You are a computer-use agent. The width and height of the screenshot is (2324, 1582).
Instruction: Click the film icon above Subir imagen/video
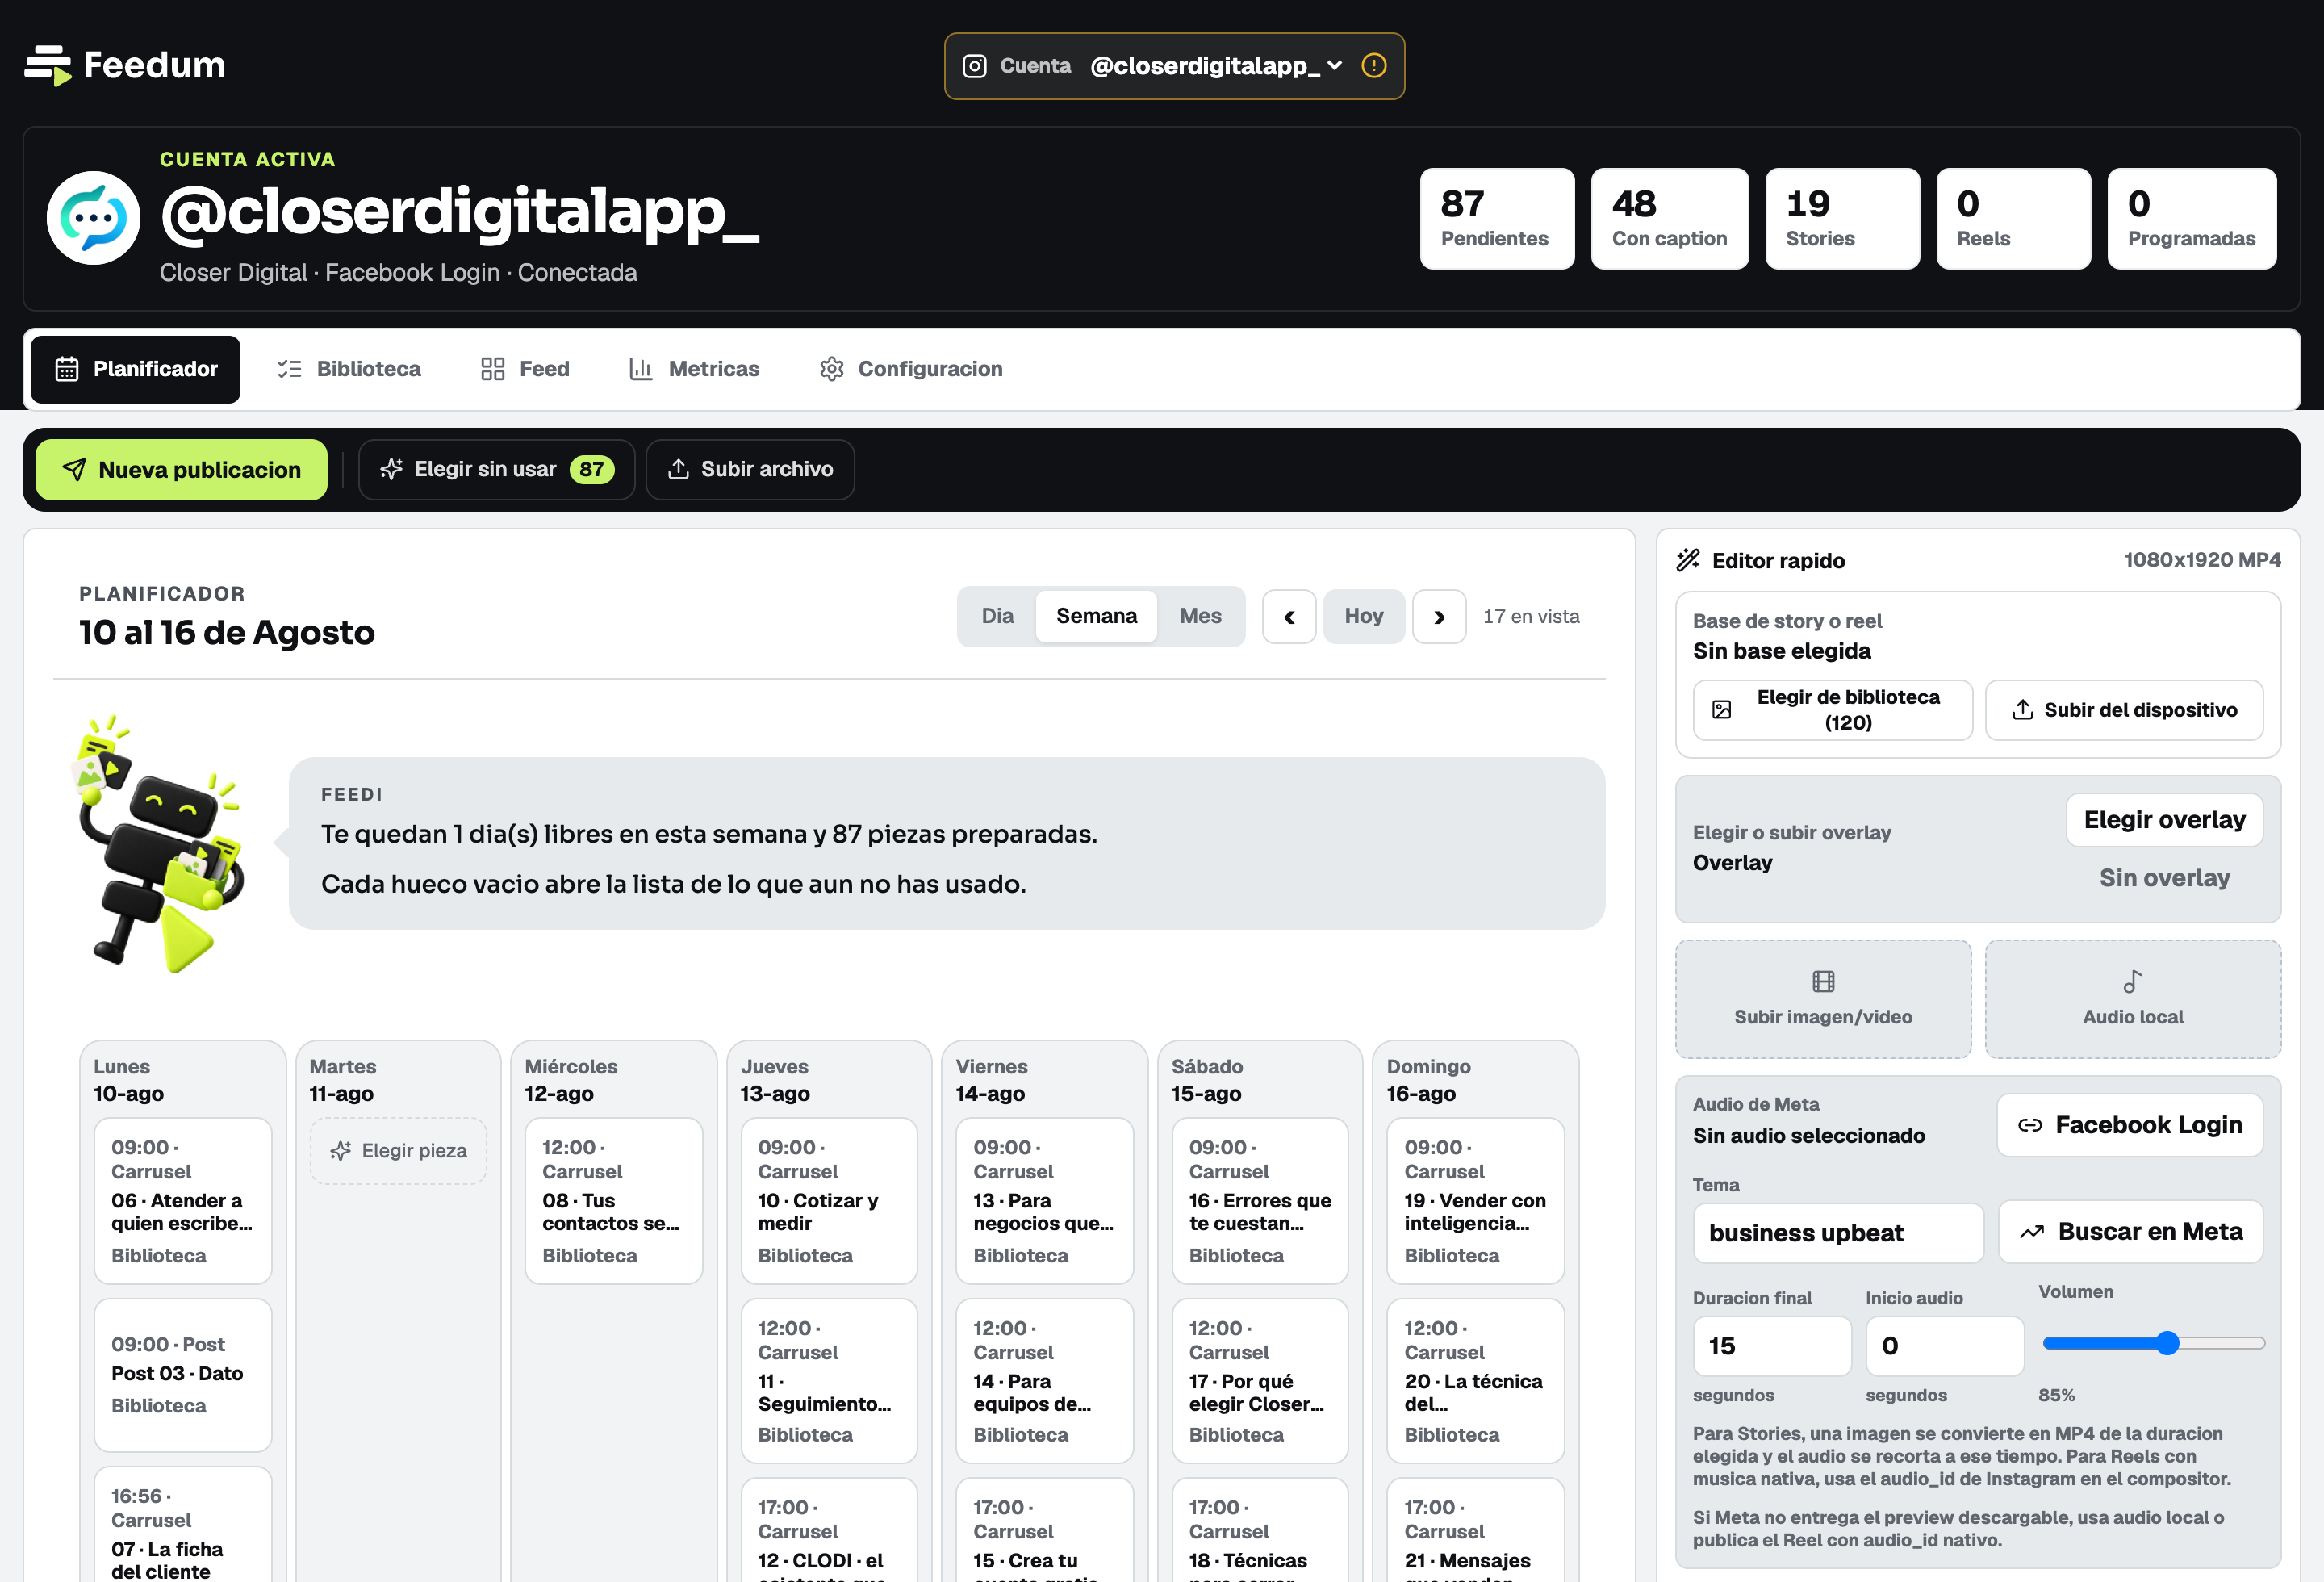tap(1824, 982)
